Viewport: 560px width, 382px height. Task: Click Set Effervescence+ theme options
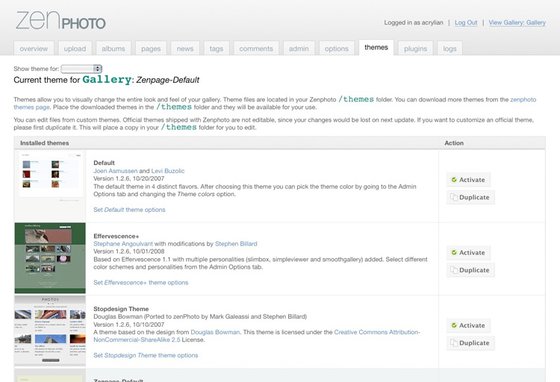point(141,283)
